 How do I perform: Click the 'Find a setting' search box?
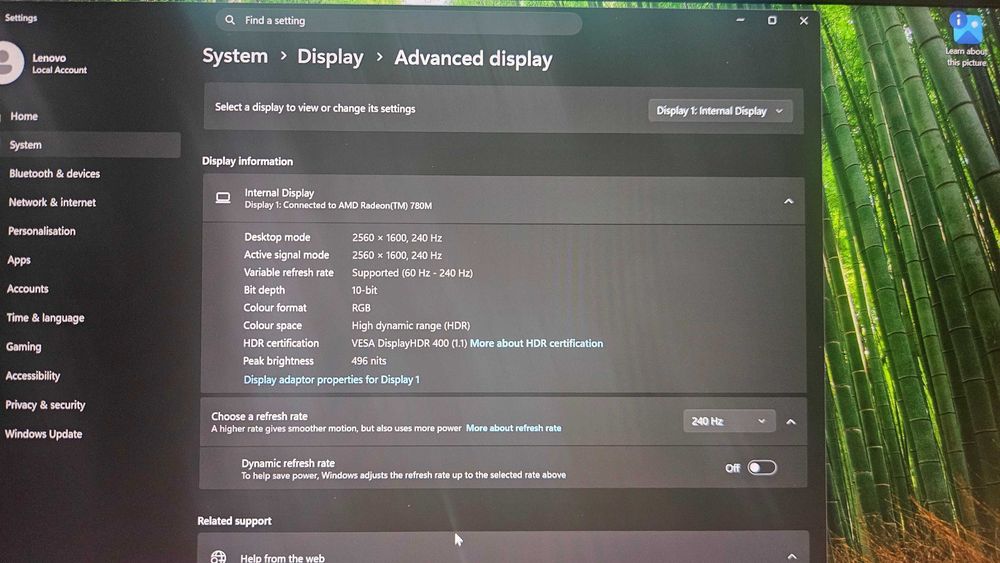pos(399,21)
